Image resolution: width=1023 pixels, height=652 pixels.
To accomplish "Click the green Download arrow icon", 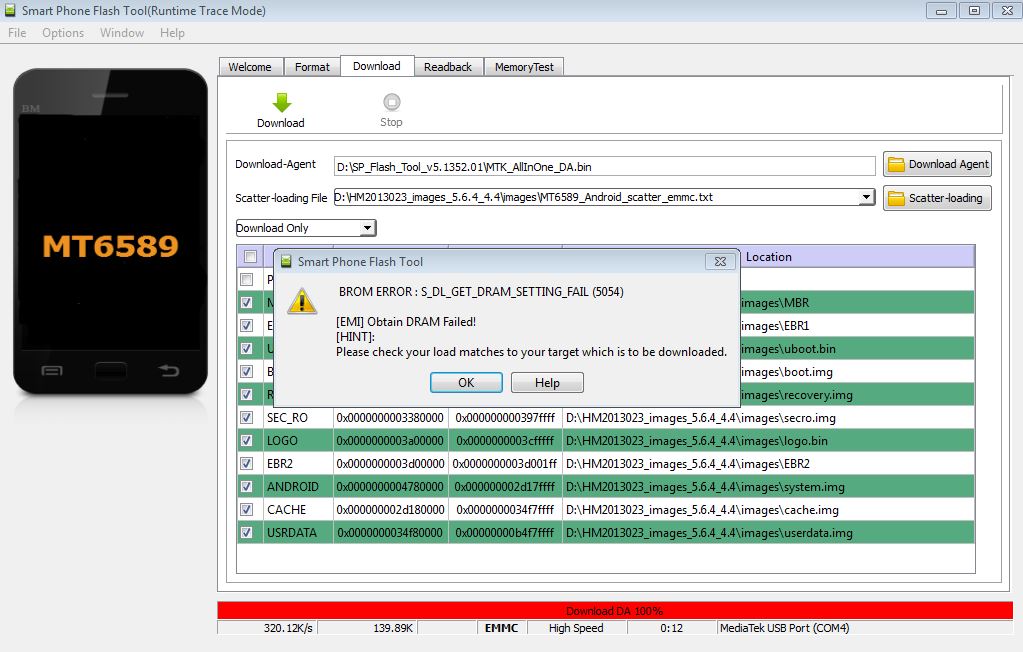I will click(x=281, y=102).
